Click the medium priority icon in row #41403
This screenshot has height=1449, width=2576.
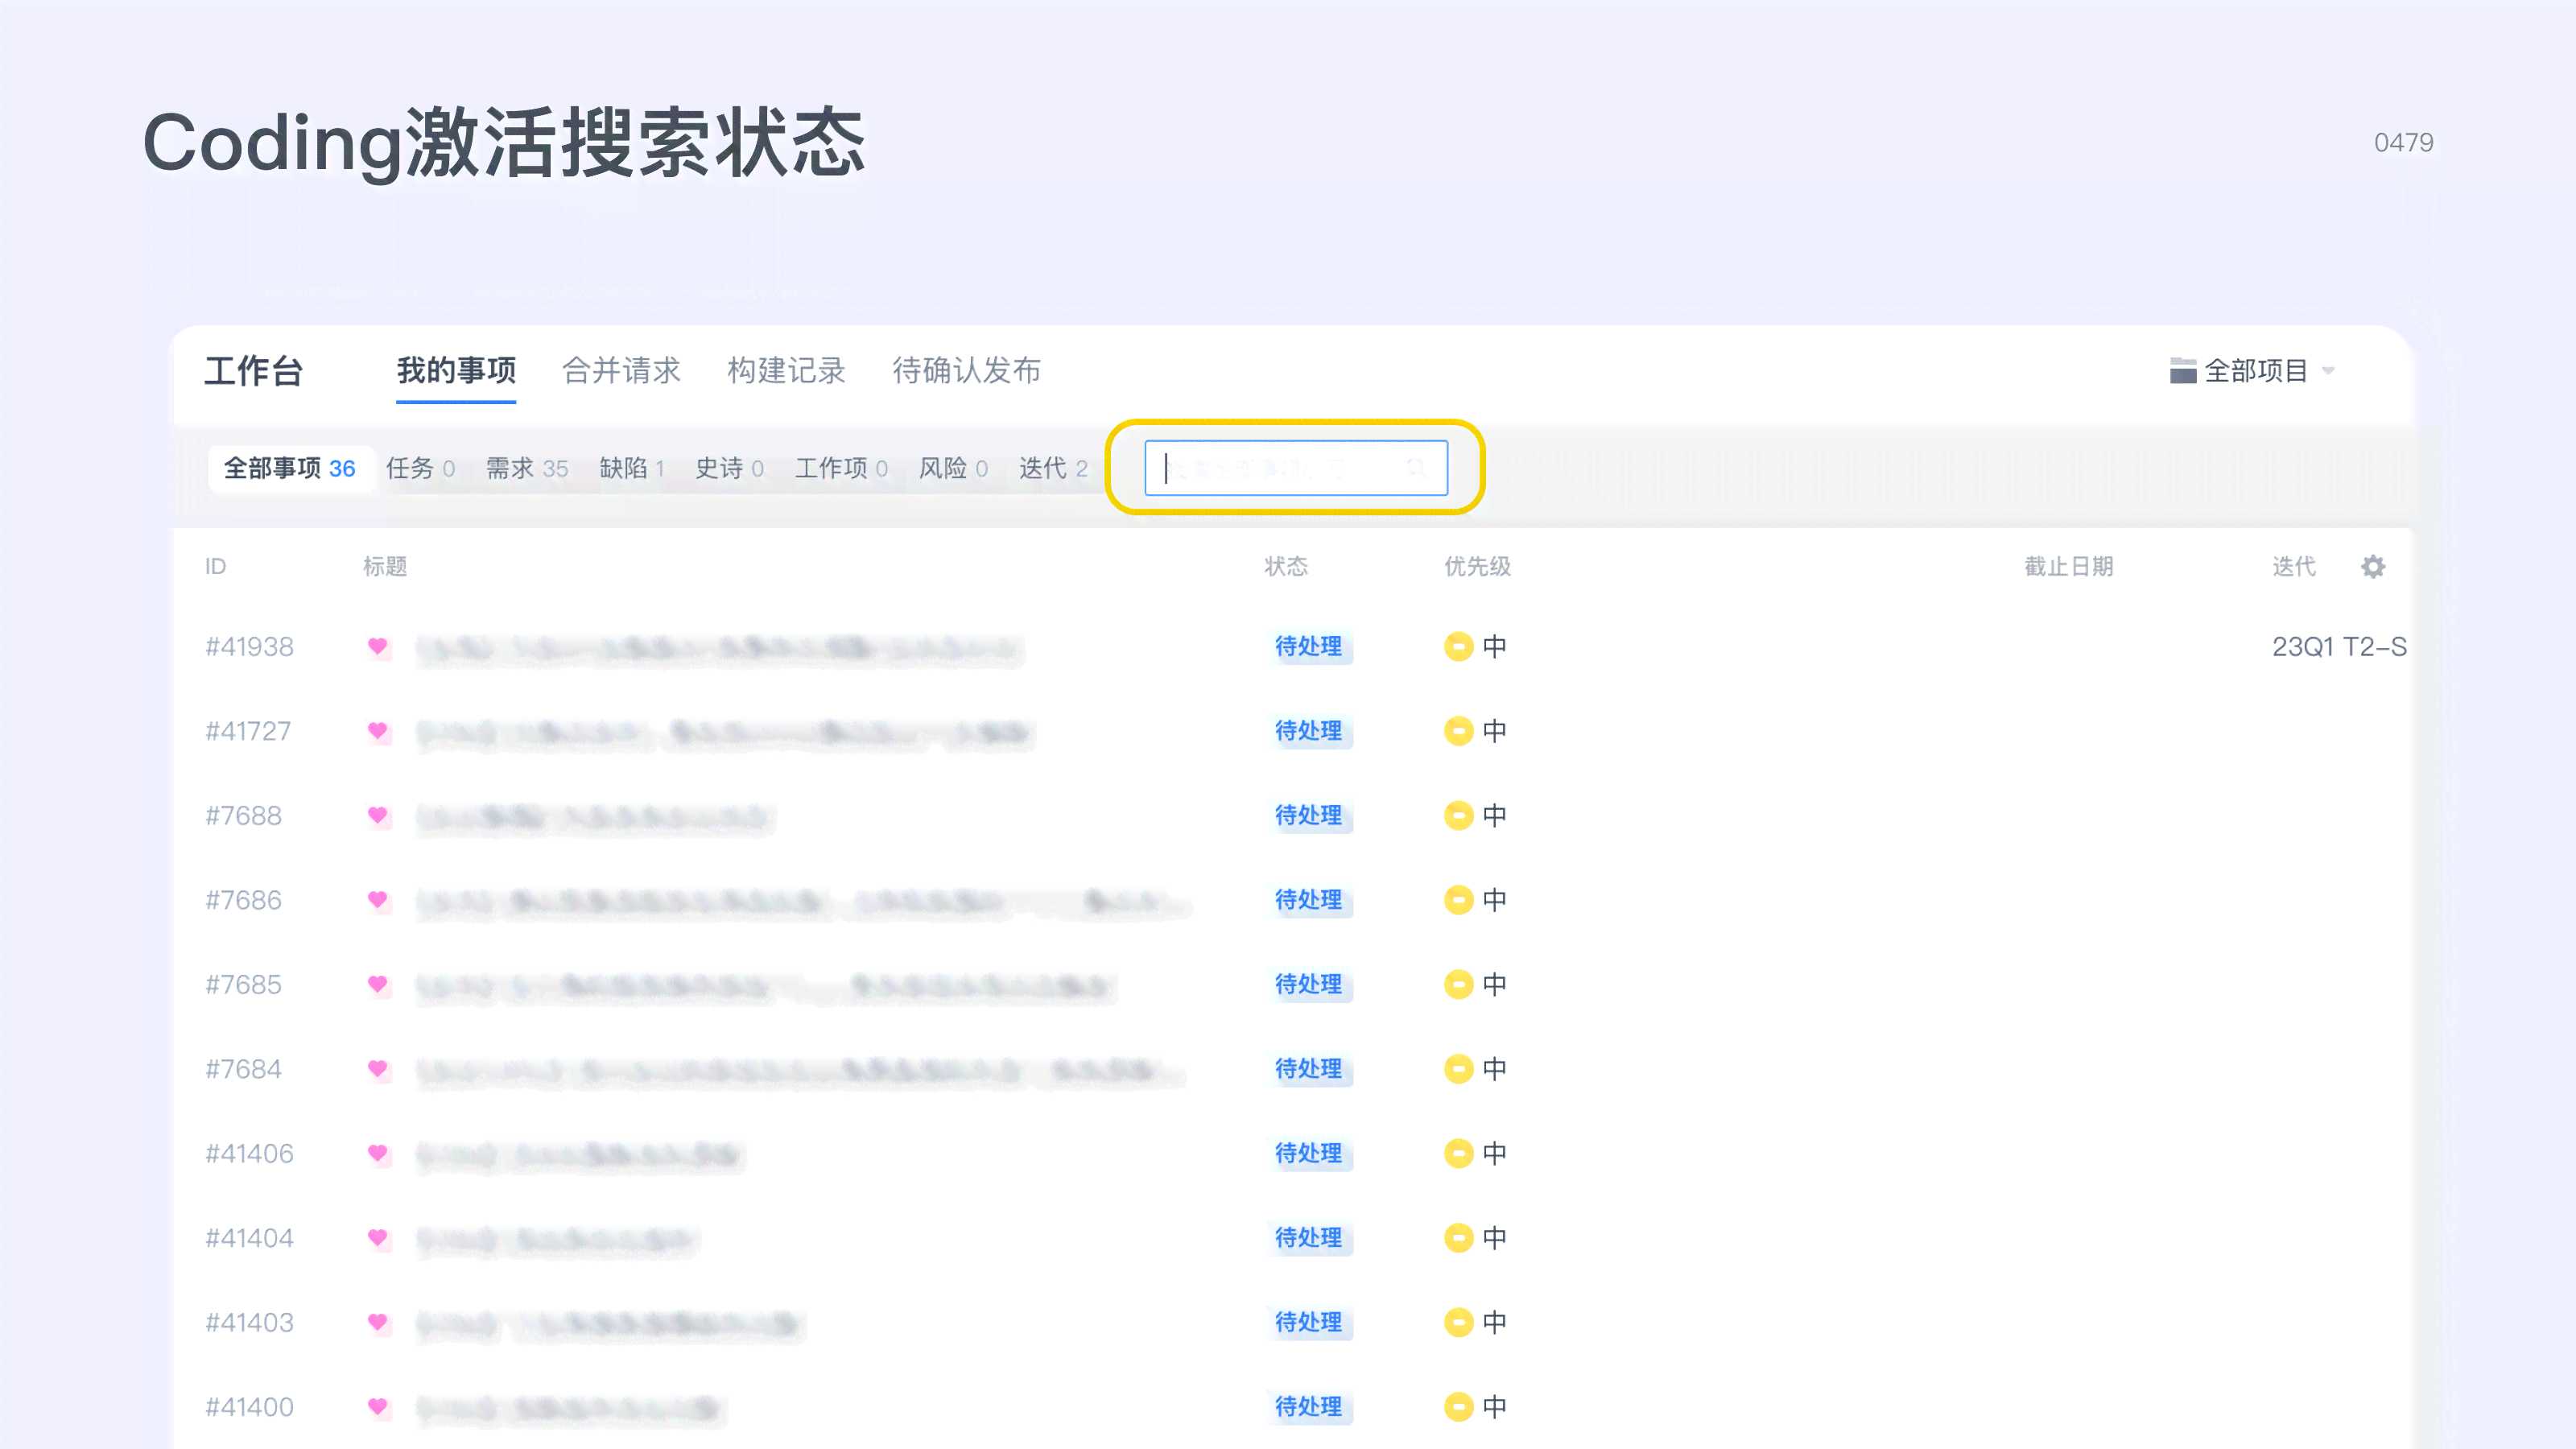pos(1458,1323)
